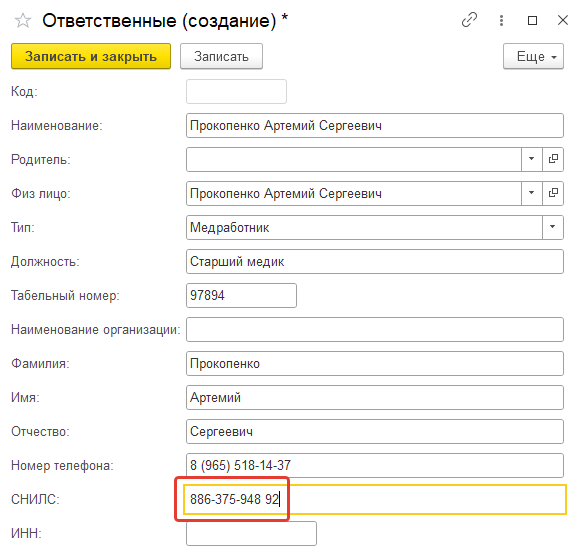Focus the Код input field
This screenshot has height=558, width=582.
pyautogui.click(x=236, y=91)
